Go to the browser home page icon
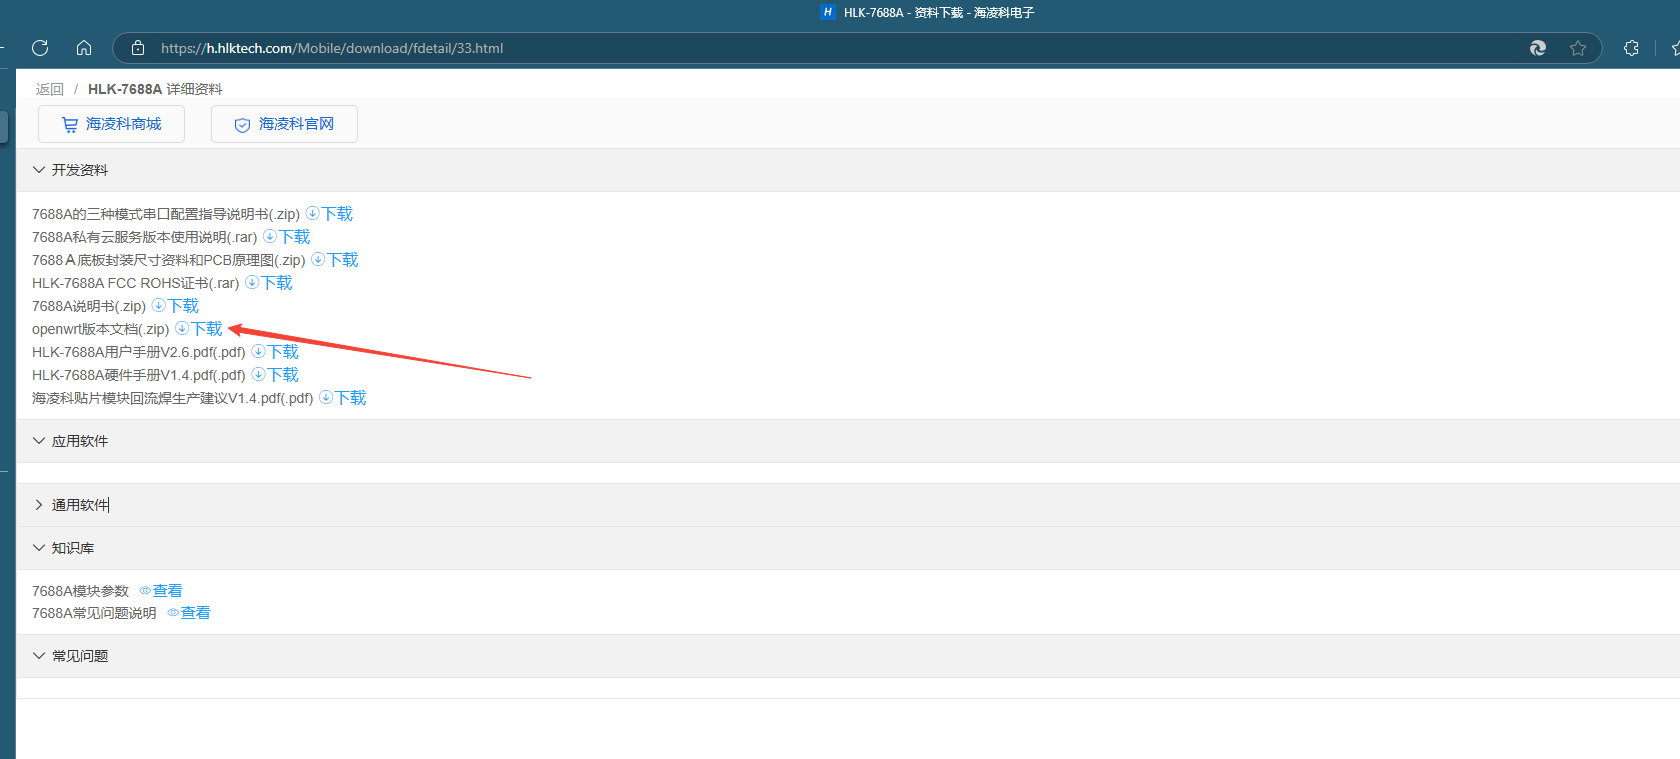 coord(84,48)
